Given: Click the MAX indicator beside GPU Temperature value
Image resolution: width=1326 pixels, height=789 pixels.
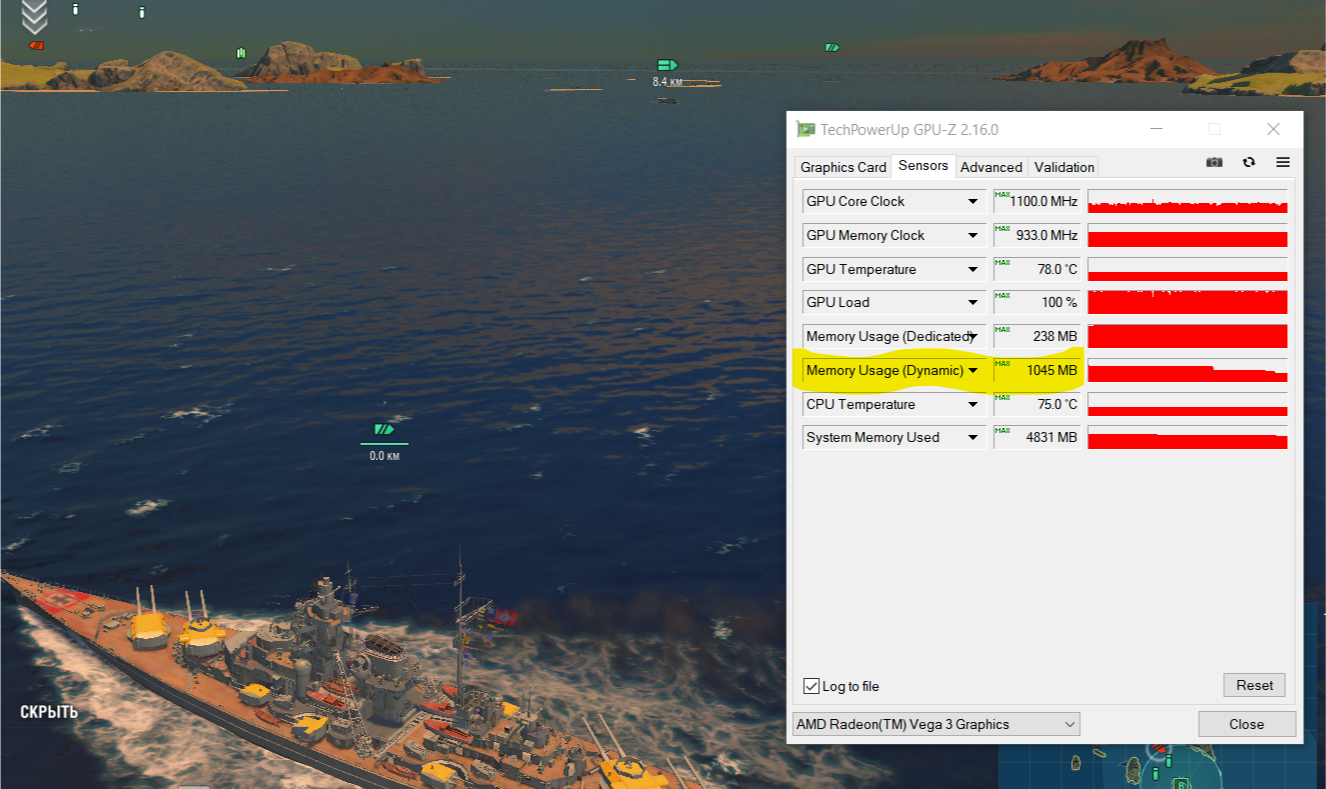Looking at the screenshot, I should tap(1002, 262).
